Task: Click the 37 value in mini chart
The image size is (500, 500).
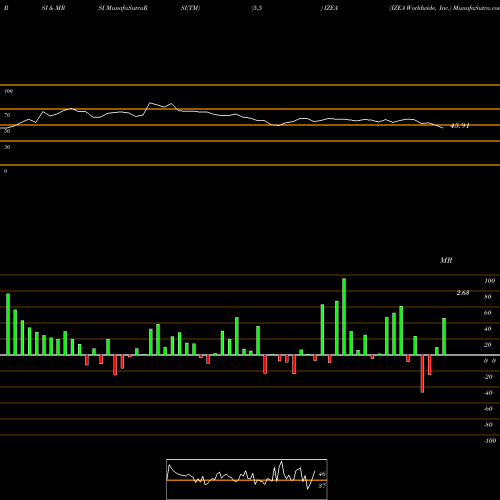Action: tap(322, 486)
